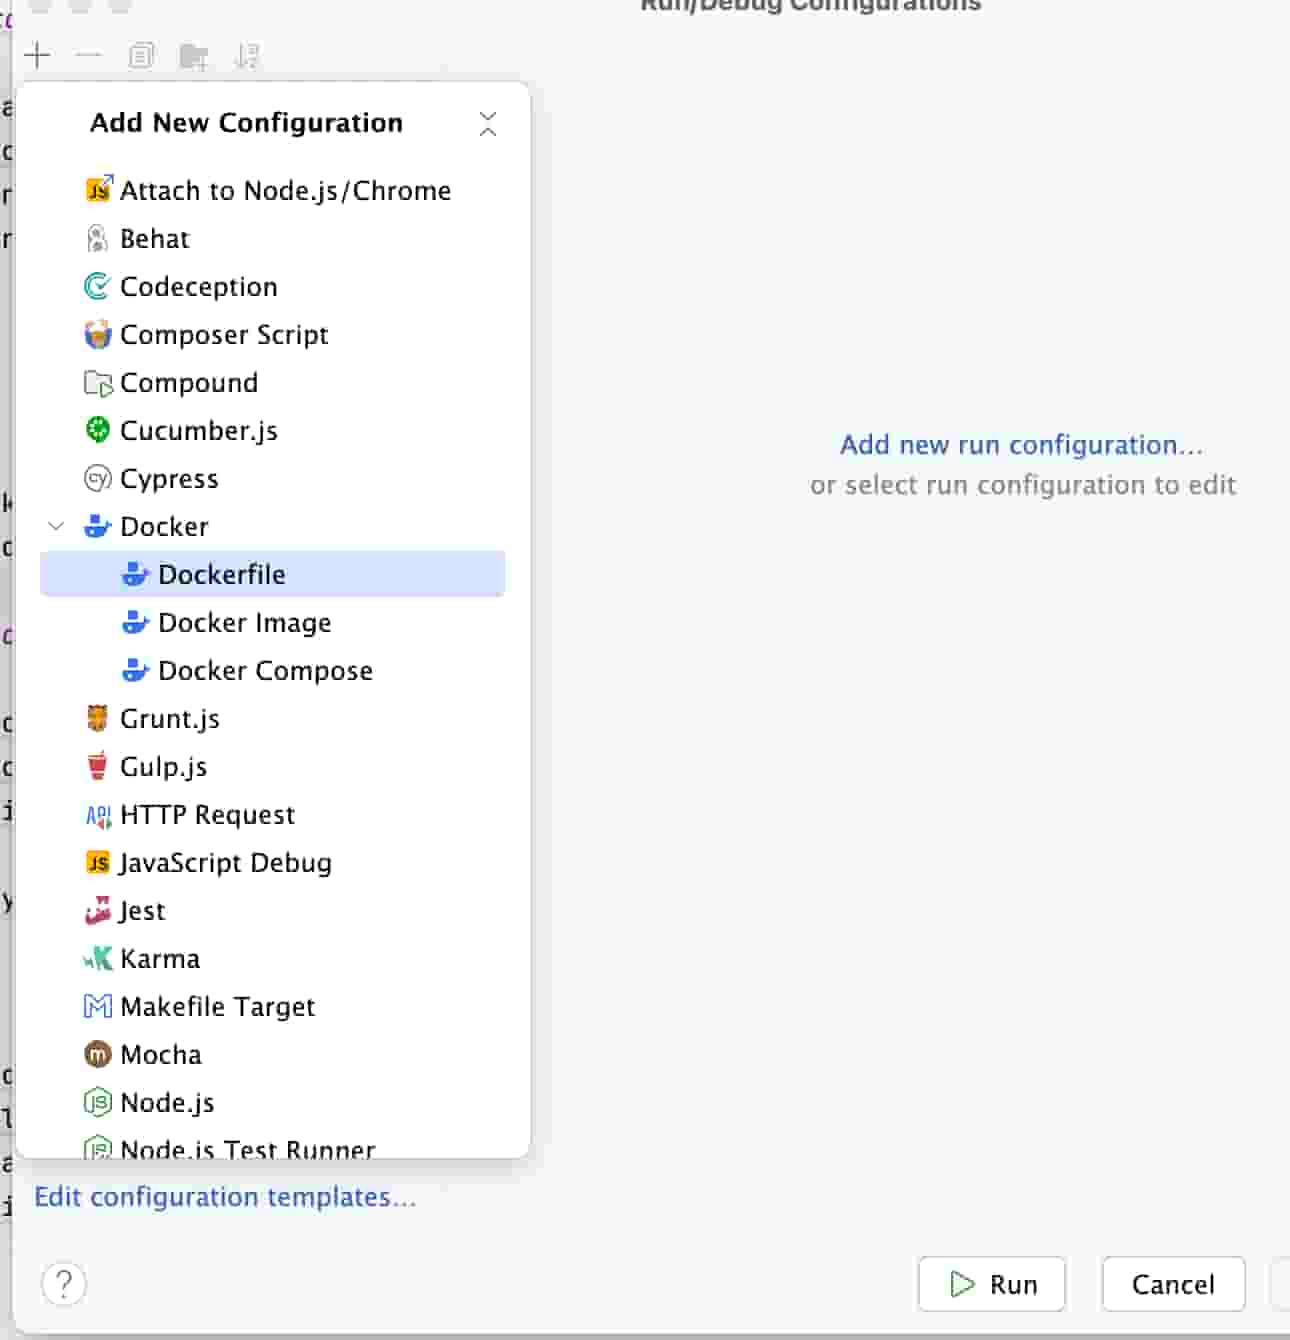Click the Docker Image whale icon

tap(135, 622)
